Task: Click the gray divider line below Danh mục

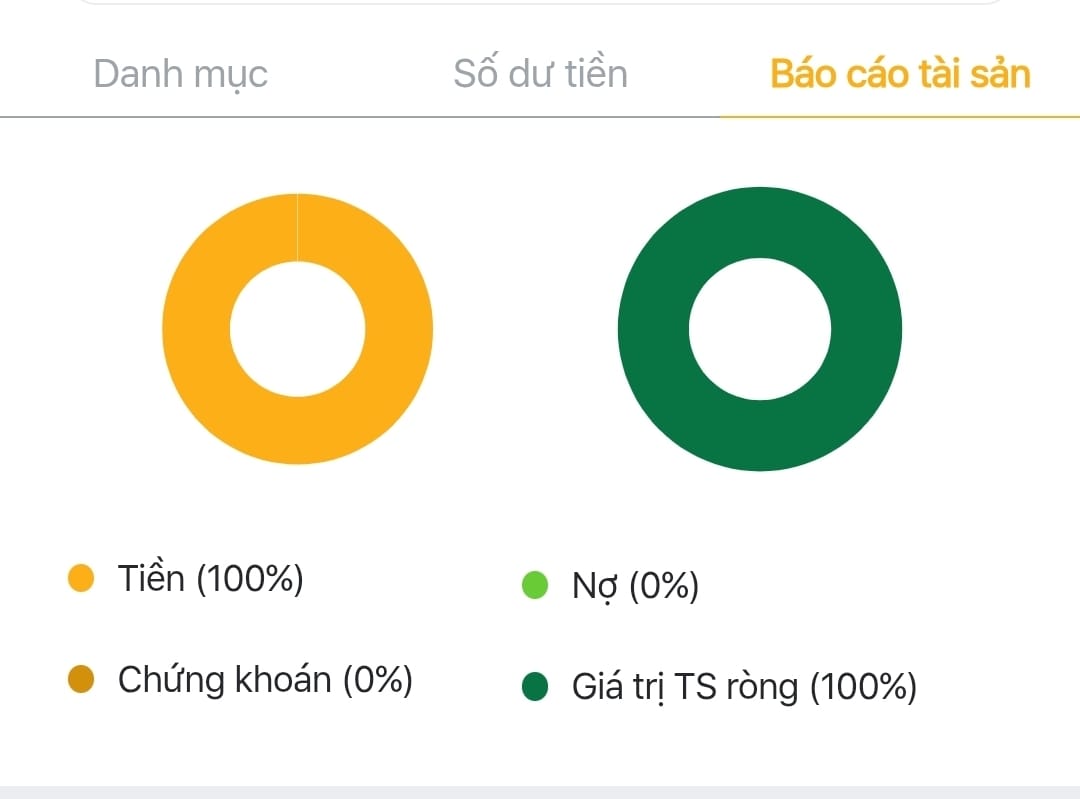Action: click(180, 117)
